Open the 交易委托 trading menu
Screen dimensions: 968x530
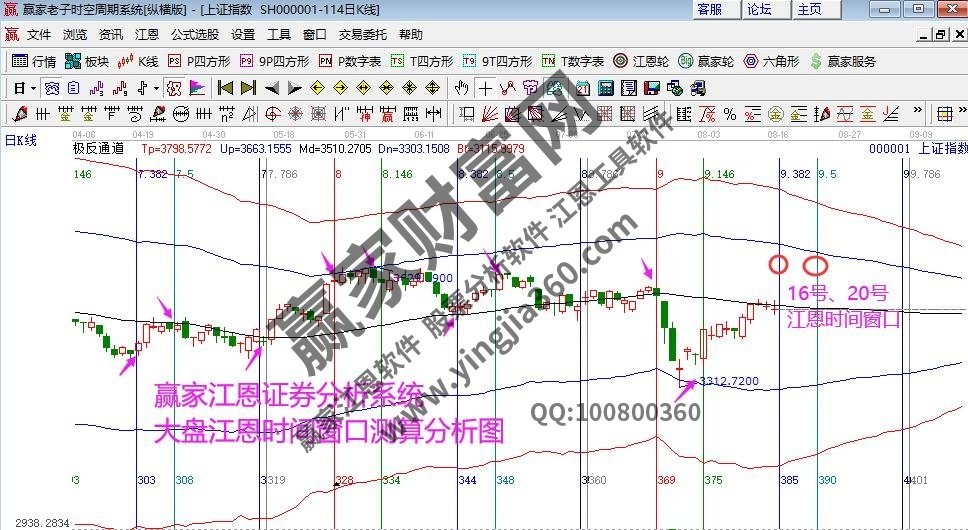(x=364, y=34)
